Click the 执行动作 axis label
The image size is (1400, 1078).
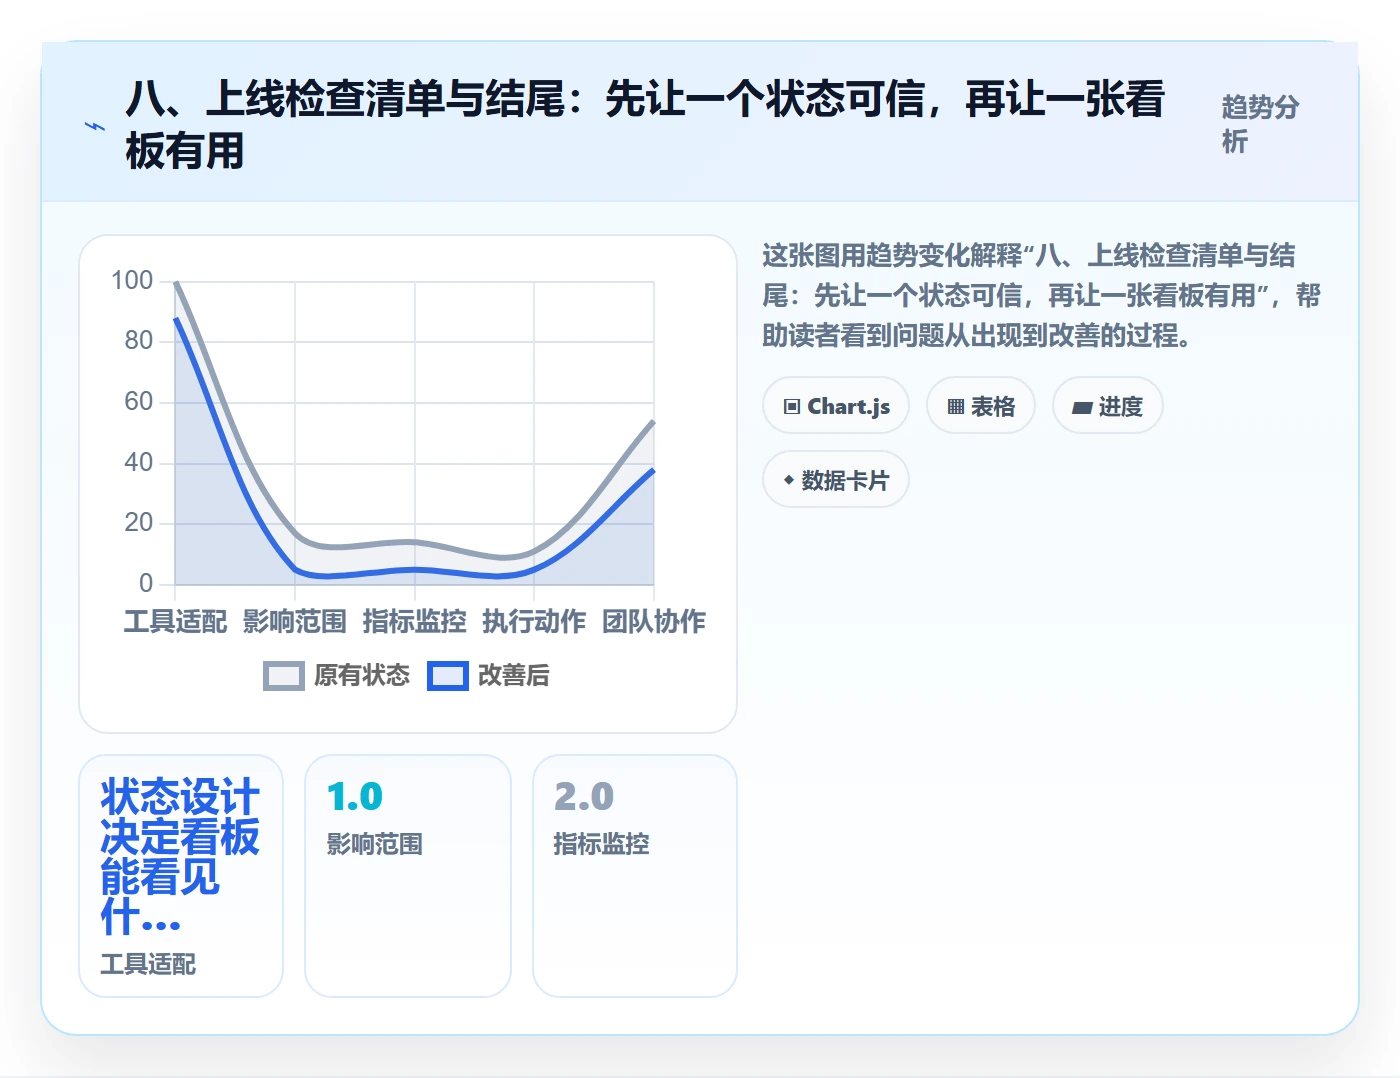pos(534,622)
